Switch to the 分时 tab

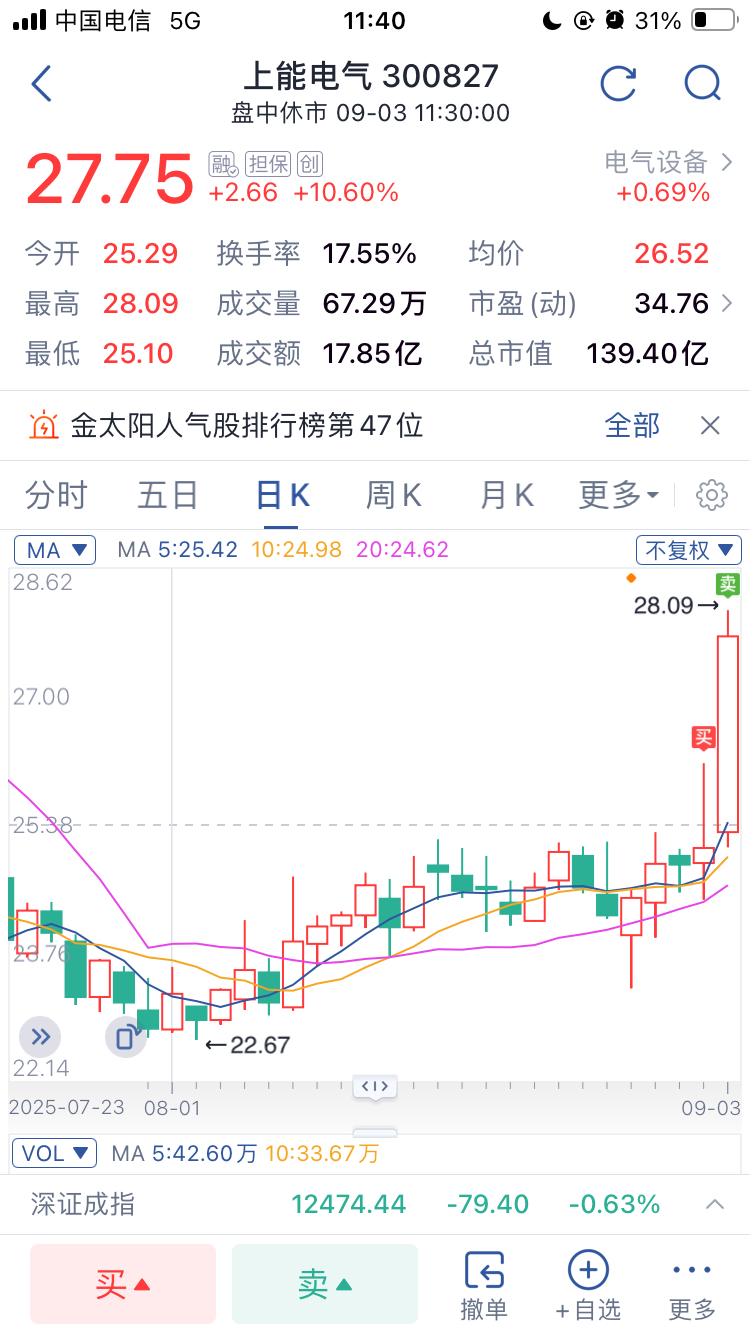click(56, 495)
